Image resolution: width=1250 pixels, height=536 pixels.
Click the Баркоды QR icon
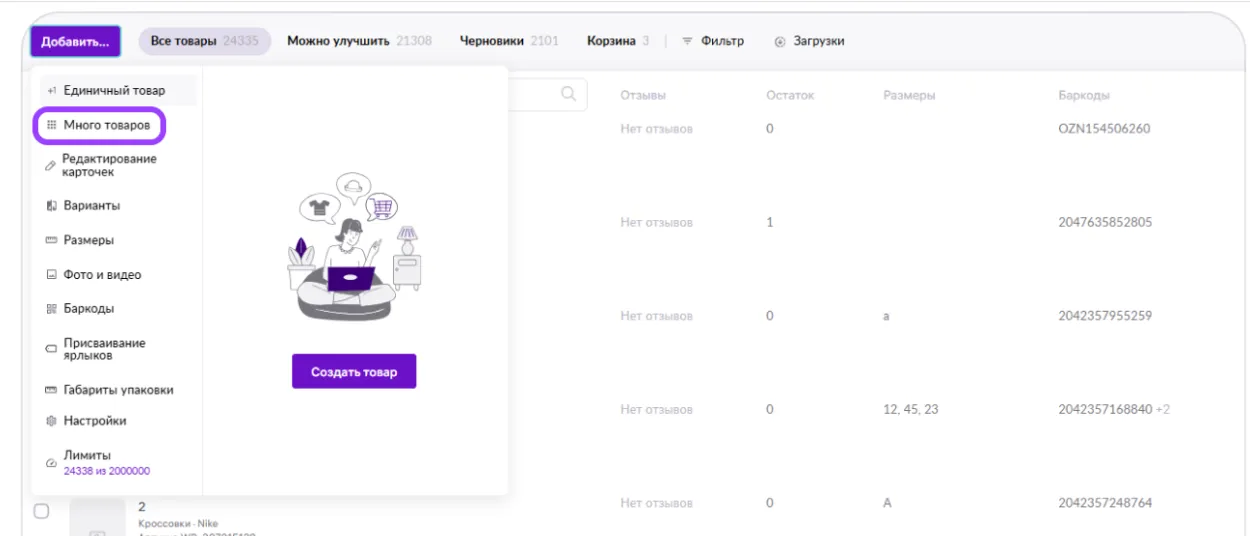click(x=52, y=309)
